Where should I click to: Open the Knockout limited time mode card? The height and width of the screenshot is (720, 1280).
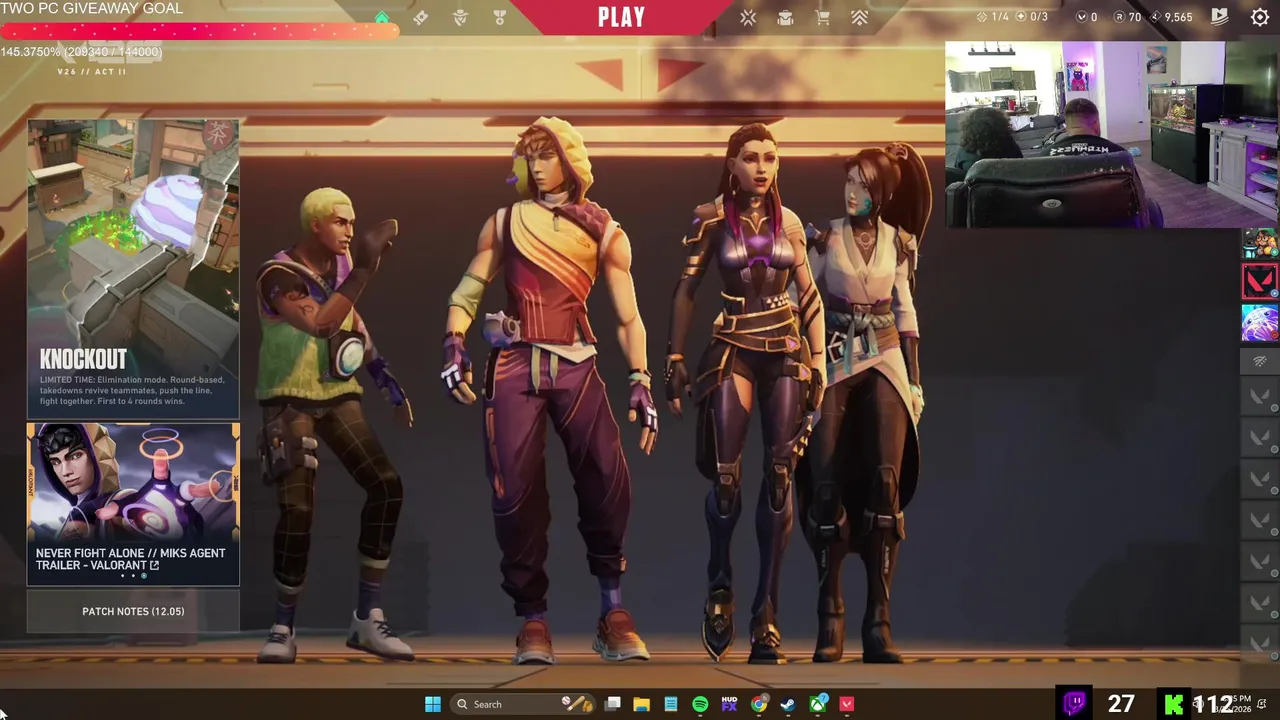pyautogui.click(x=133, y=269)
